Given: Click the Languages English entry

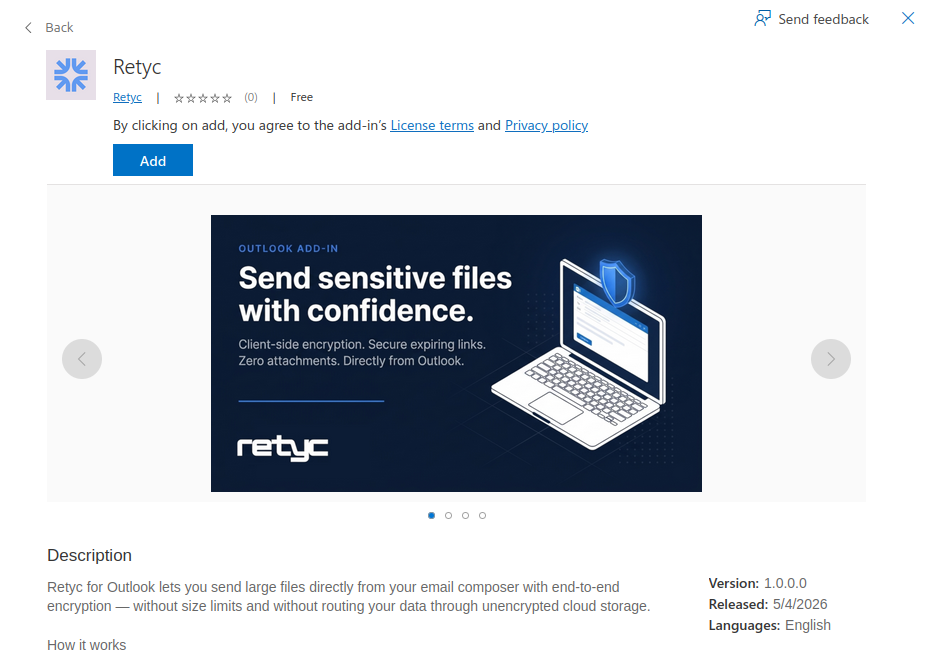Looking at the screenshot, I should point(769,625).
